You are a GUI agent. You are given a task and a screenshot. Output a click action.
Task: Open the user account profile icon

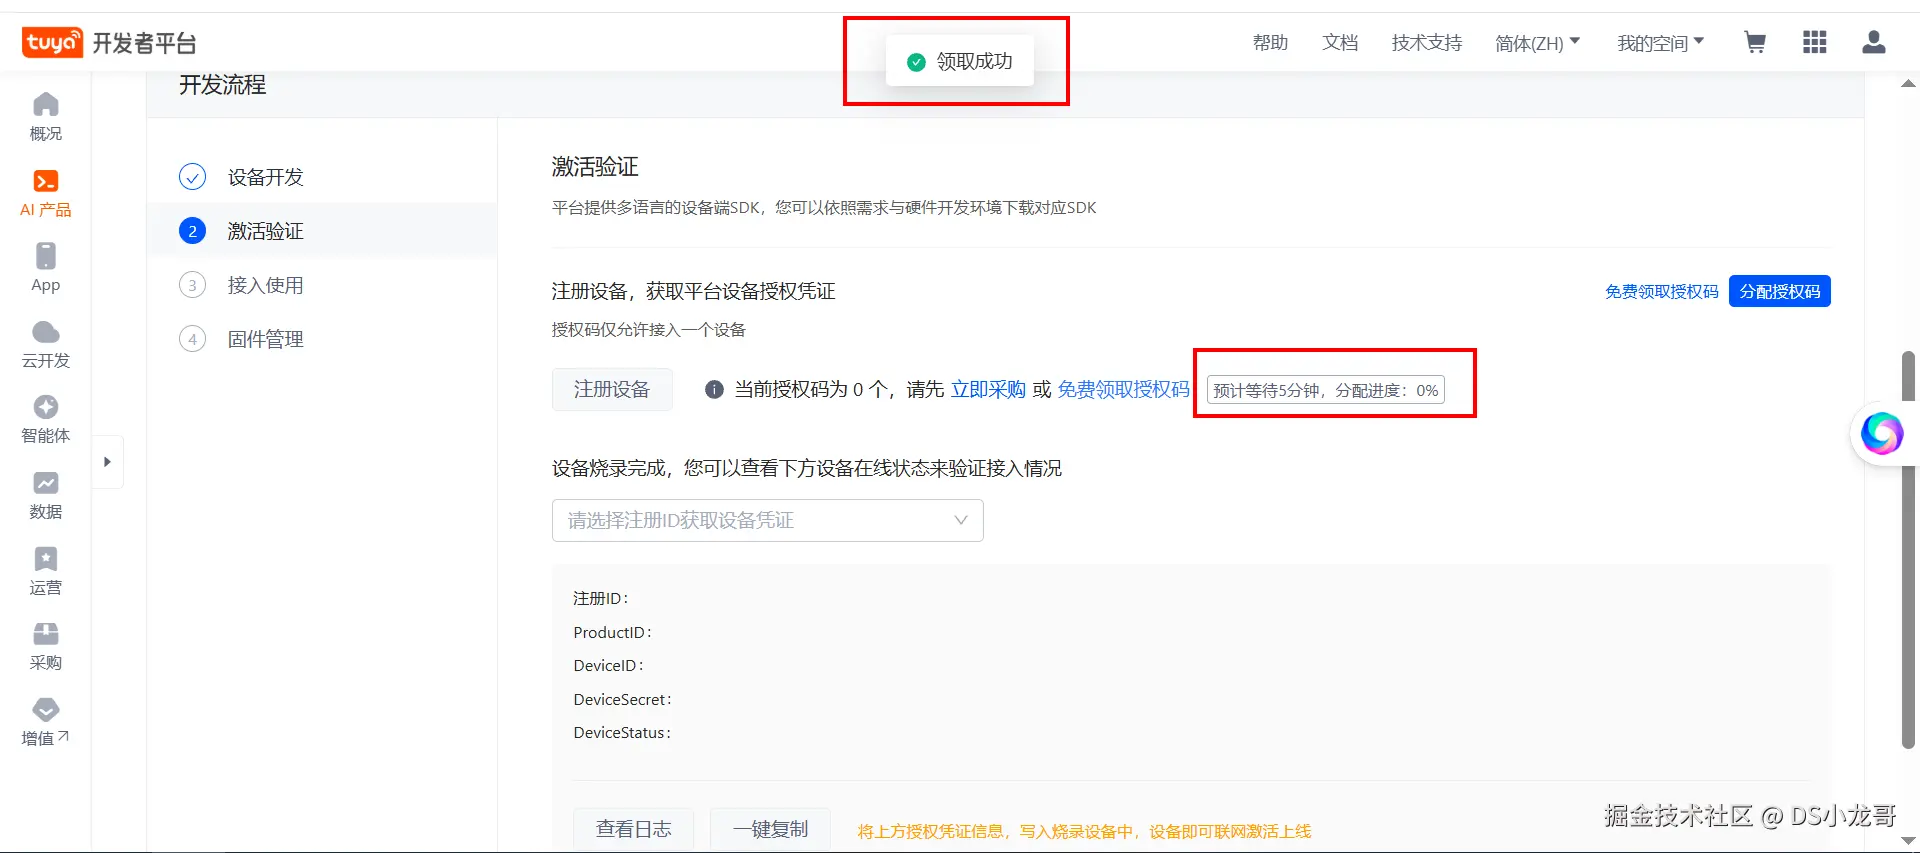pyautogui.click(x=1874, y=42)
